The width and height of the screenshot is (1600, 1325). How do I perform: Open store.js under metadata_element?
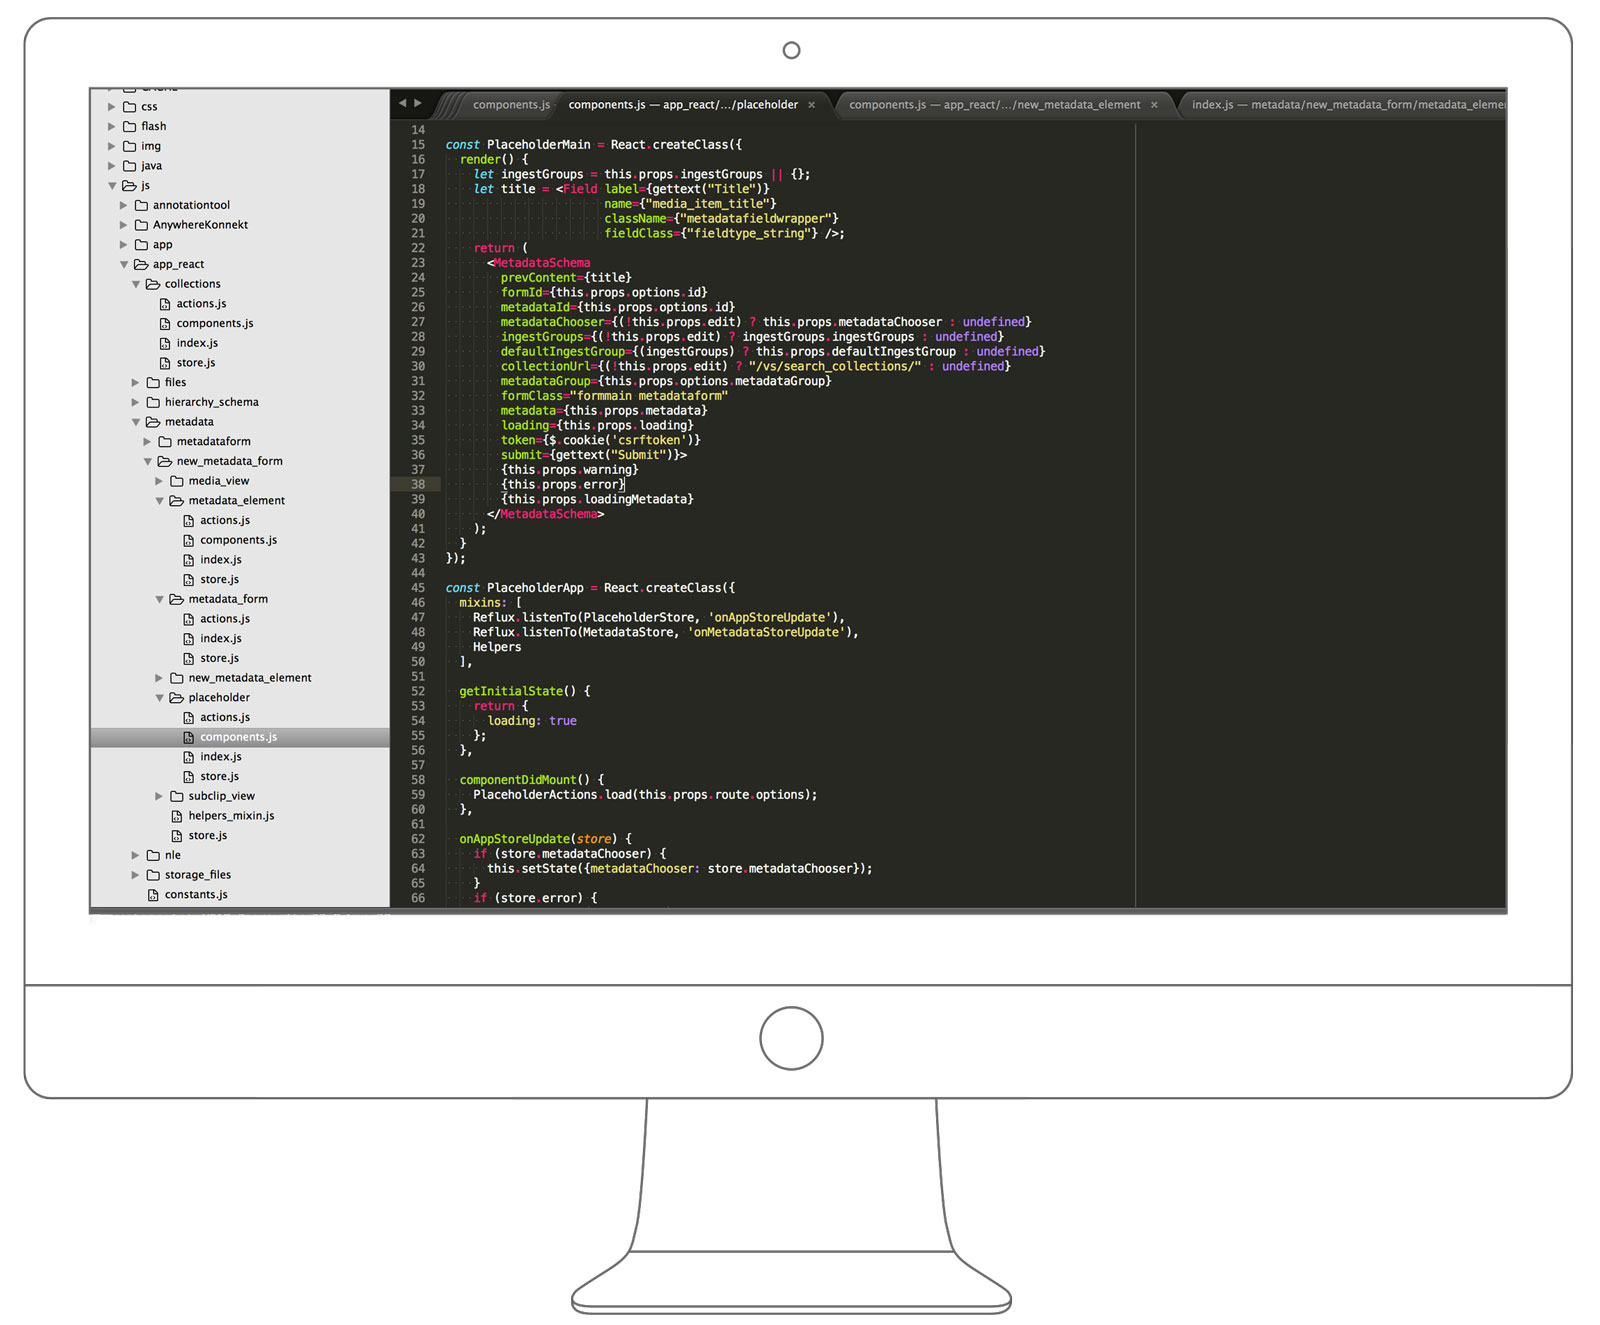click(x=220, y=579)
